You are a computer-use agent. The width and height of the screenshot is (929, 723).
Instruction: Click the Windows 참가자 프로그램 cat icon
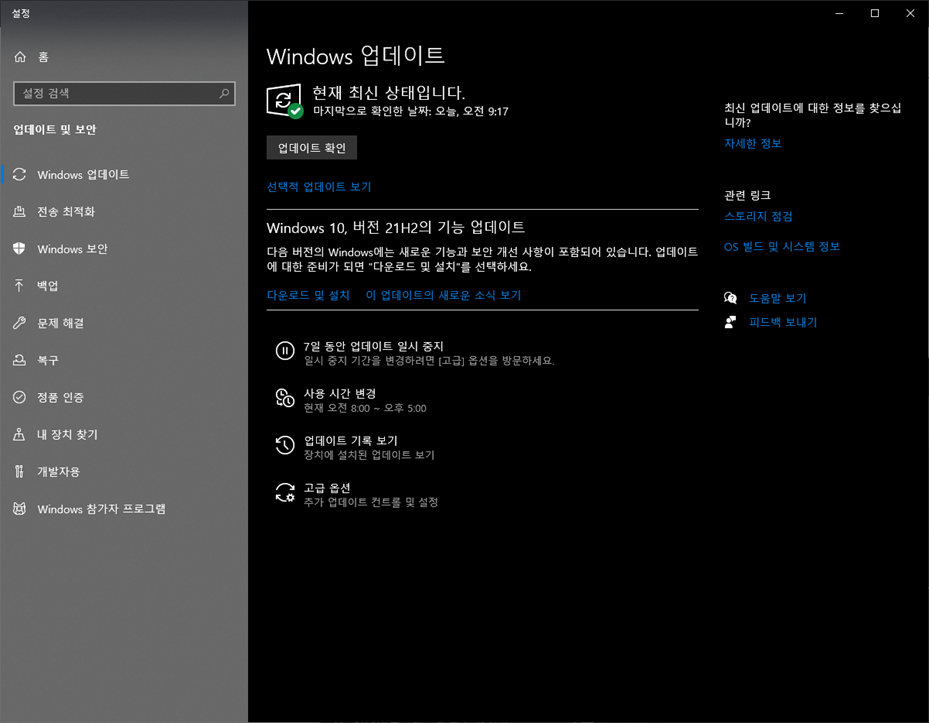(20, 508)
